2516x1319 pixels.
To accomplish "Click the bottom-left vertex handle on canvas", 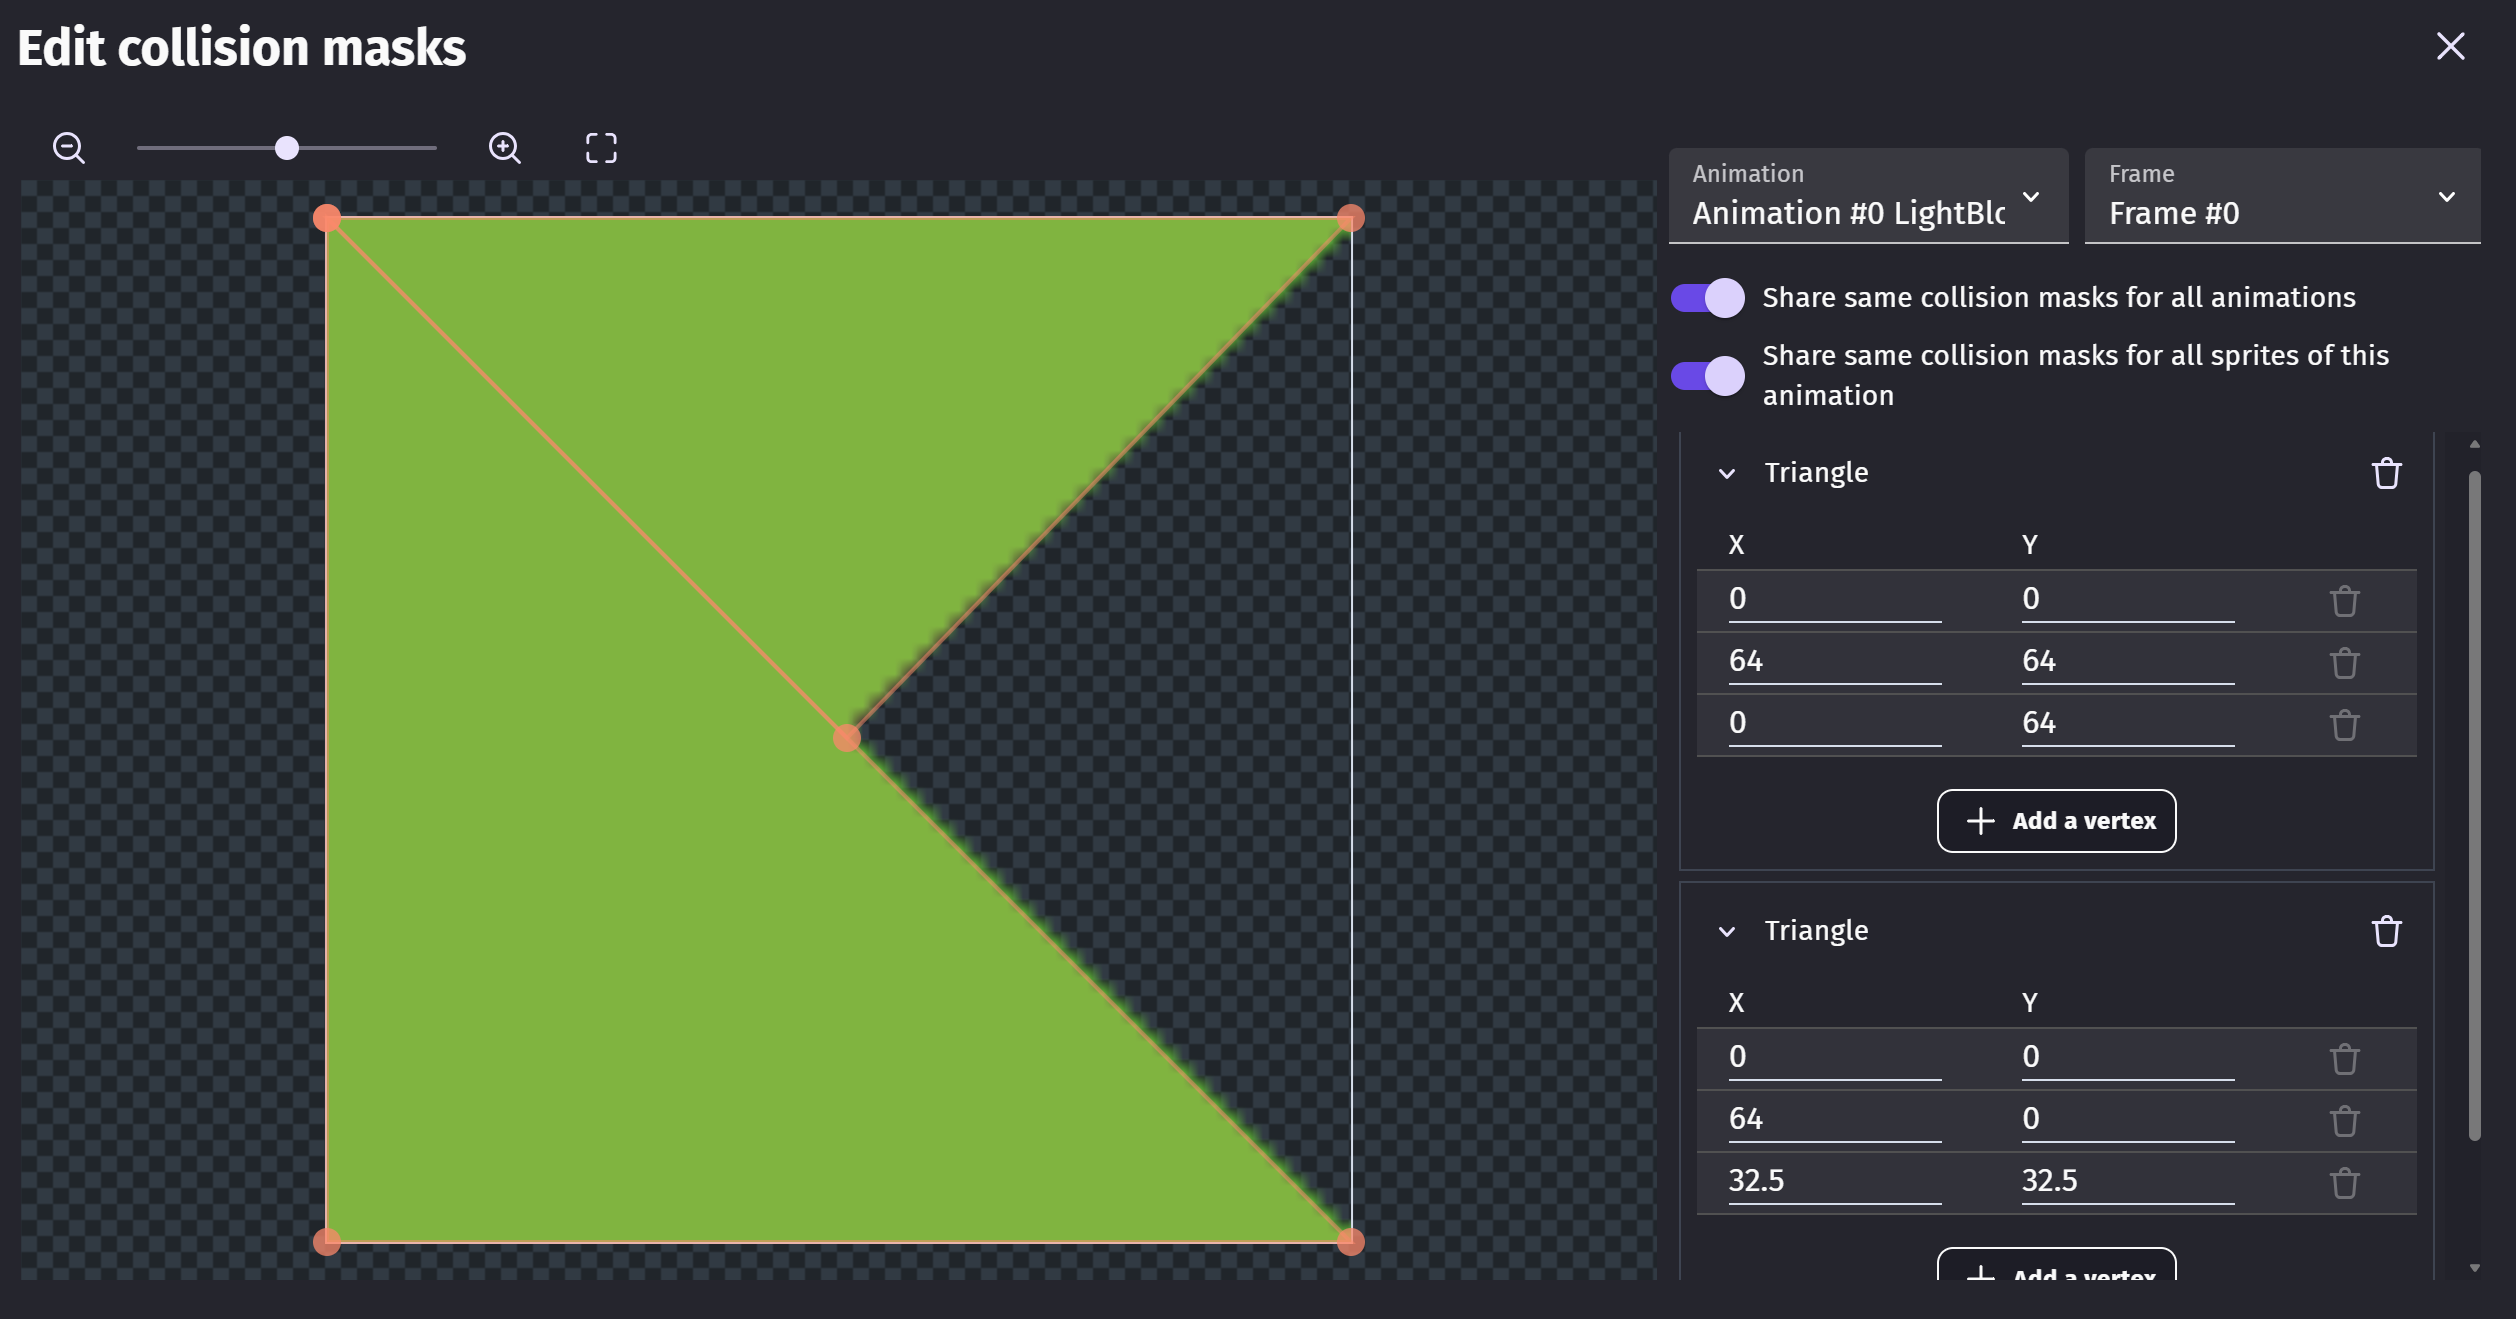I will coord(327,1242).
